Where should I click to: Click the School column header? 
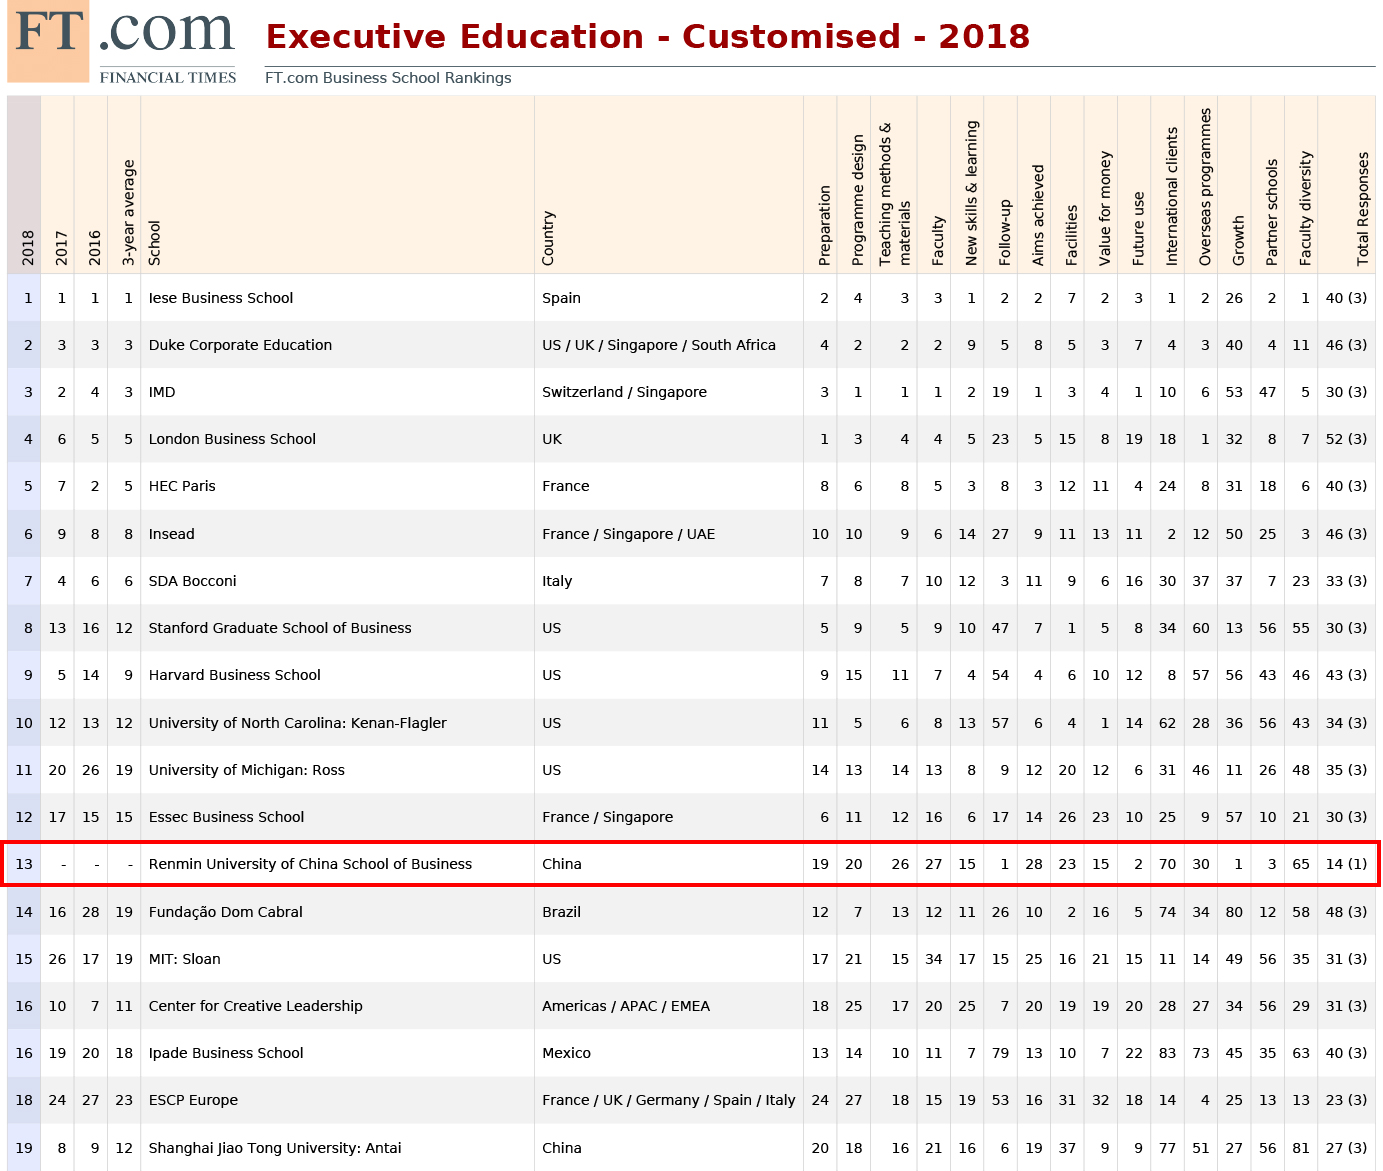click(x=154, y=243)
